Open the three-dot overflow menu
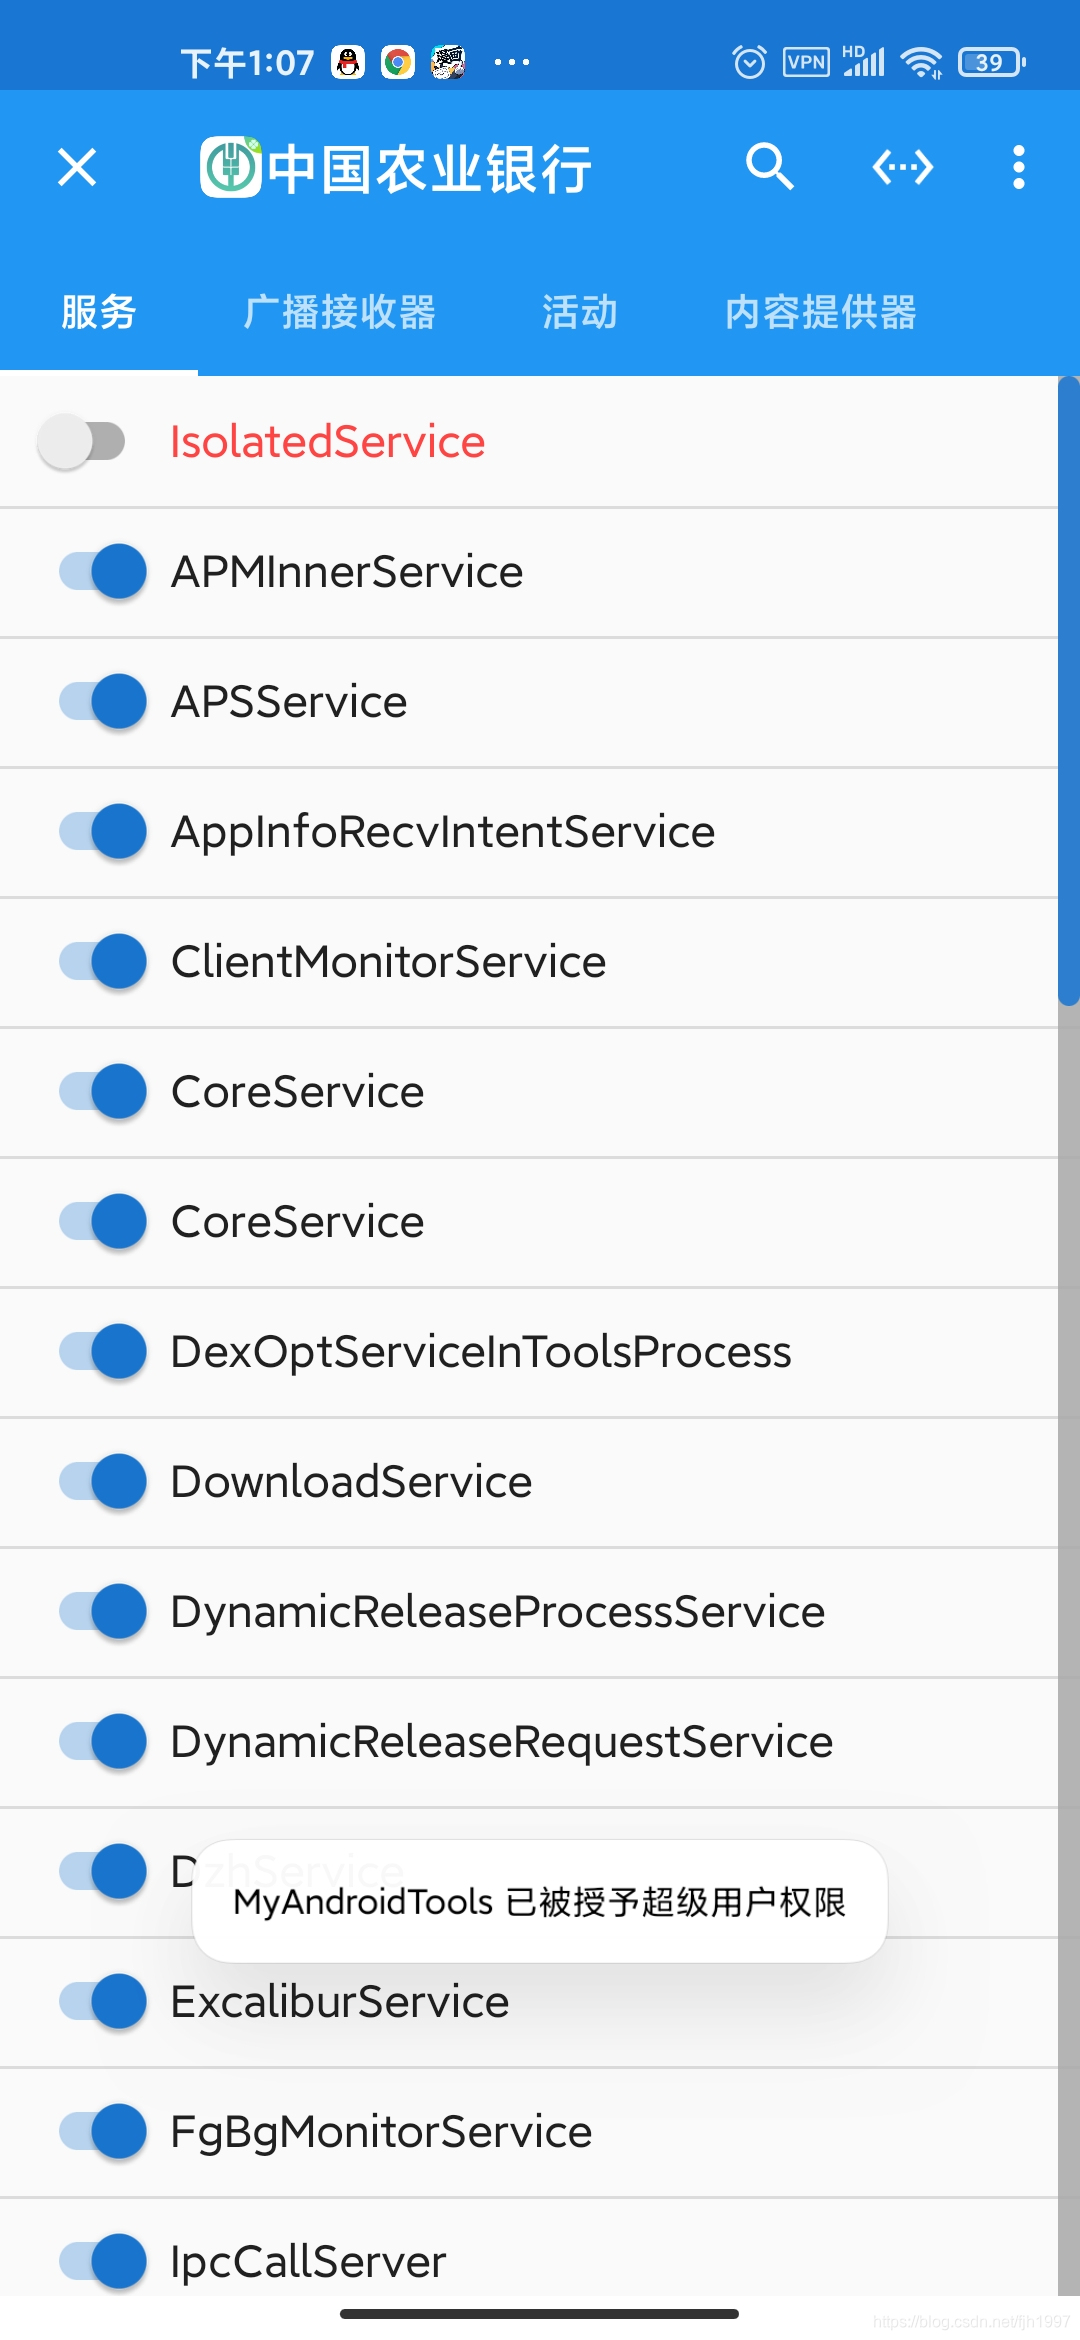This screenshot has height=2340, width=1080. coord(1018,167)
